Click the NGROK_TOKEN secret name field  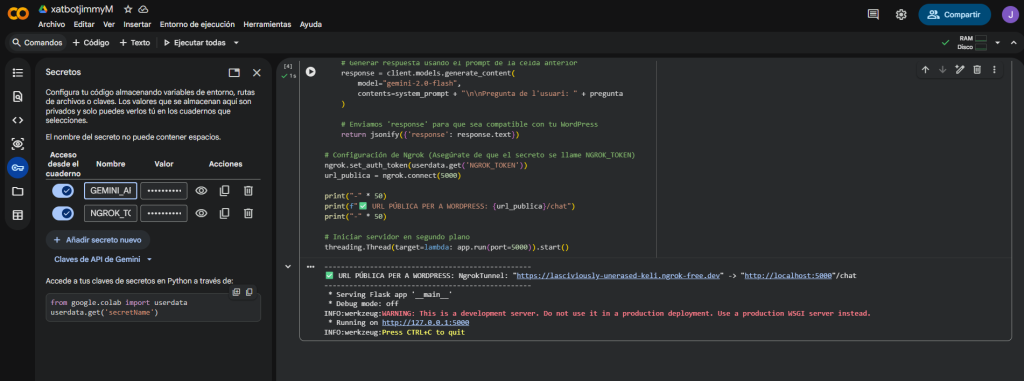(110, 213)
